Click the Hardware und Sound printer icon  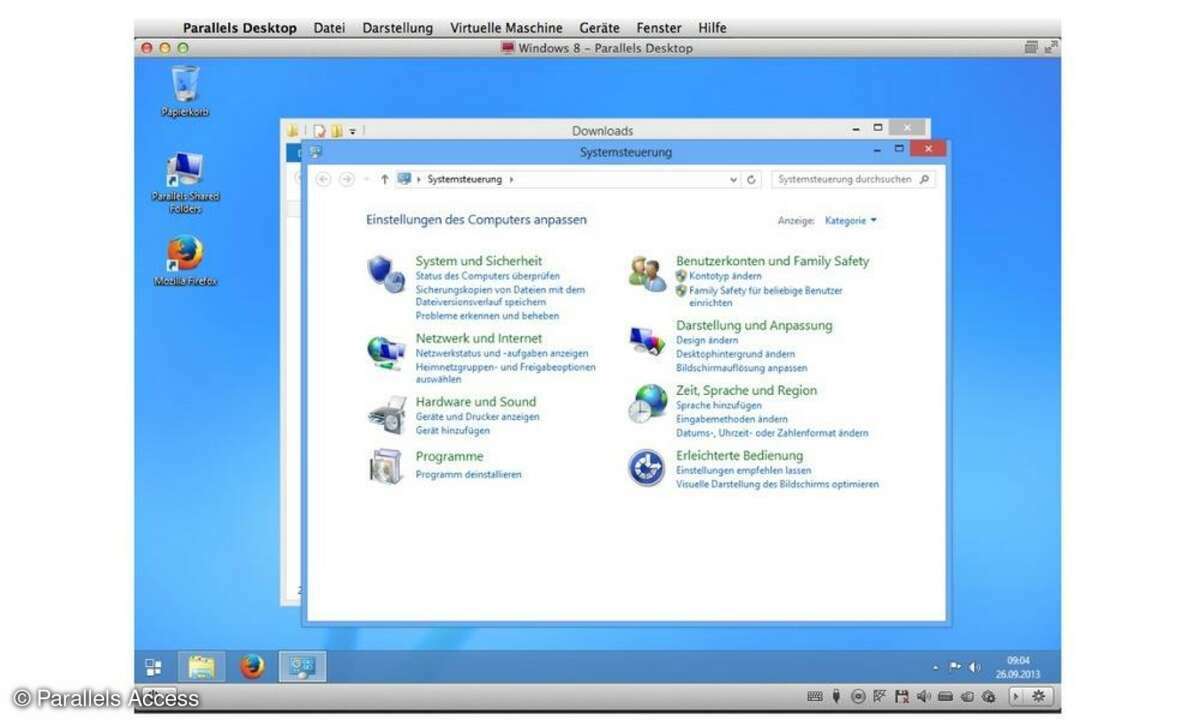386,414
